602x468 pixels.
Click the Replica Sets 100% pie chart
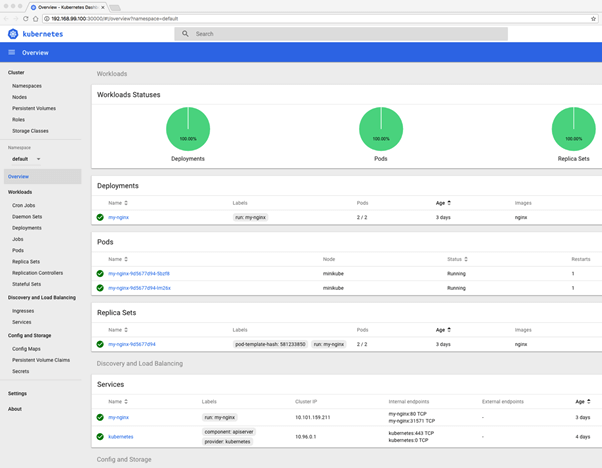pos(574,129)
